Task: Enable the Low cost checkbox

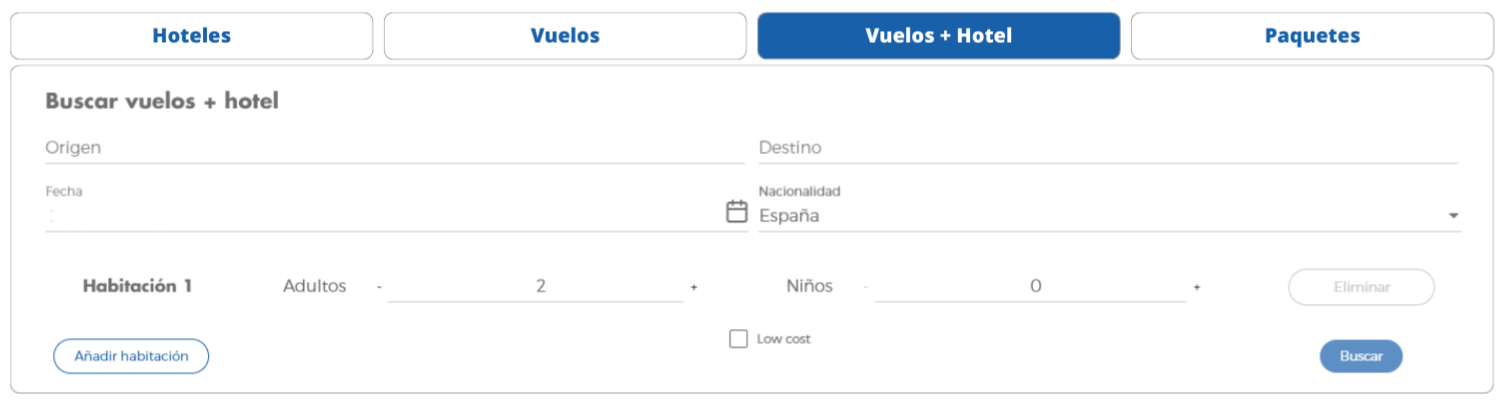Action: coord(739,339)
